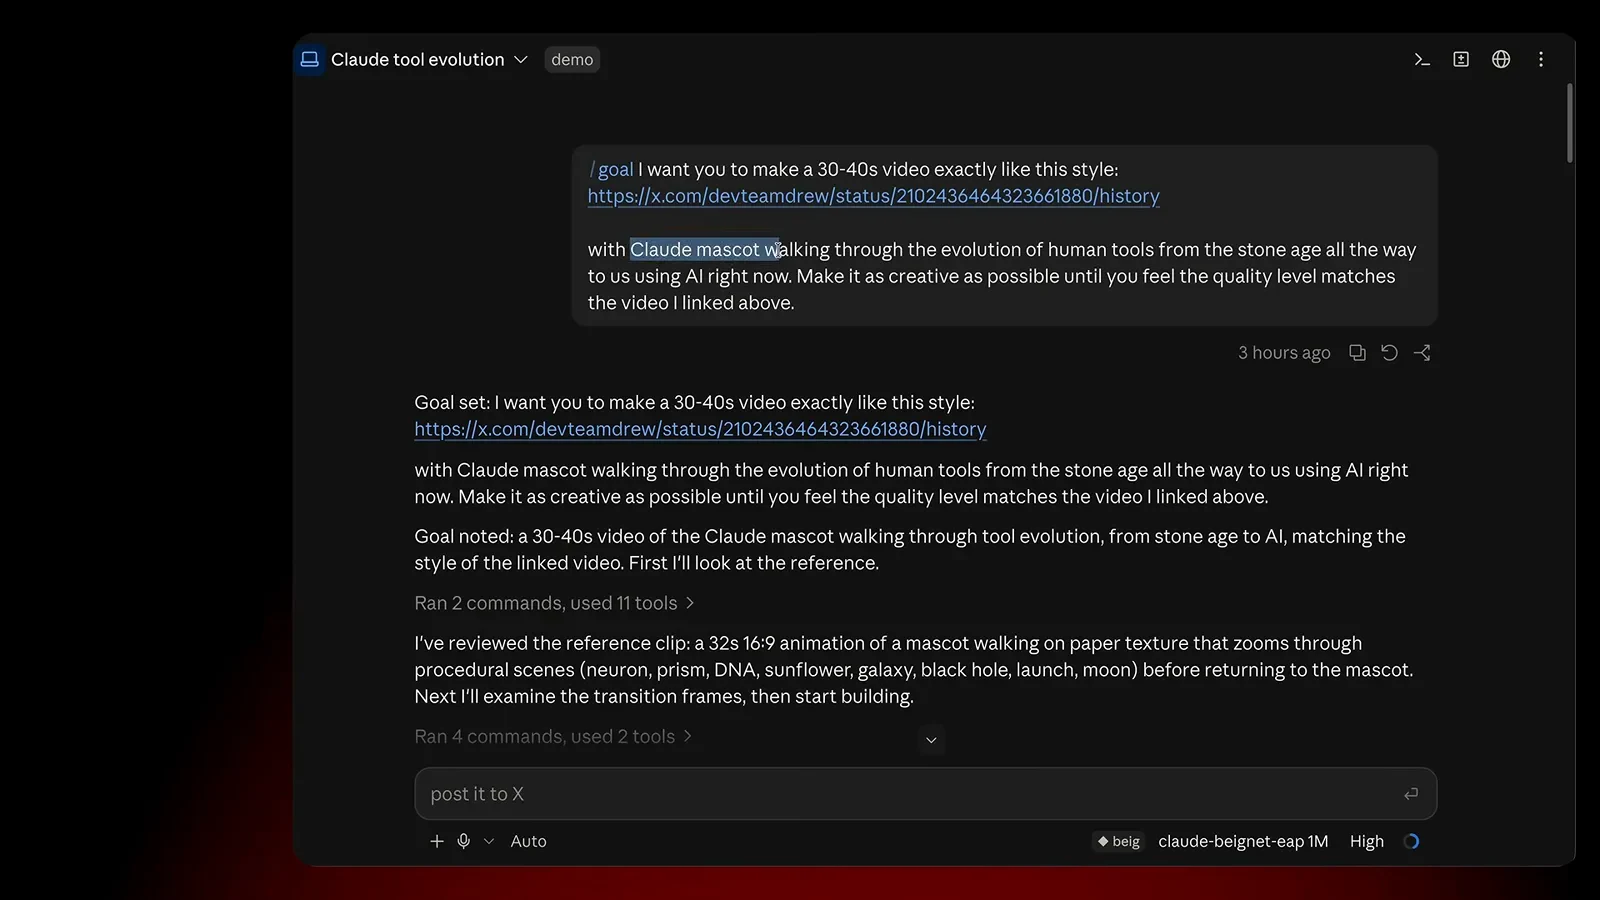The image size is (1600, 900).
Task: Open the terminal icon in the header
Action: pos(1422,60)
